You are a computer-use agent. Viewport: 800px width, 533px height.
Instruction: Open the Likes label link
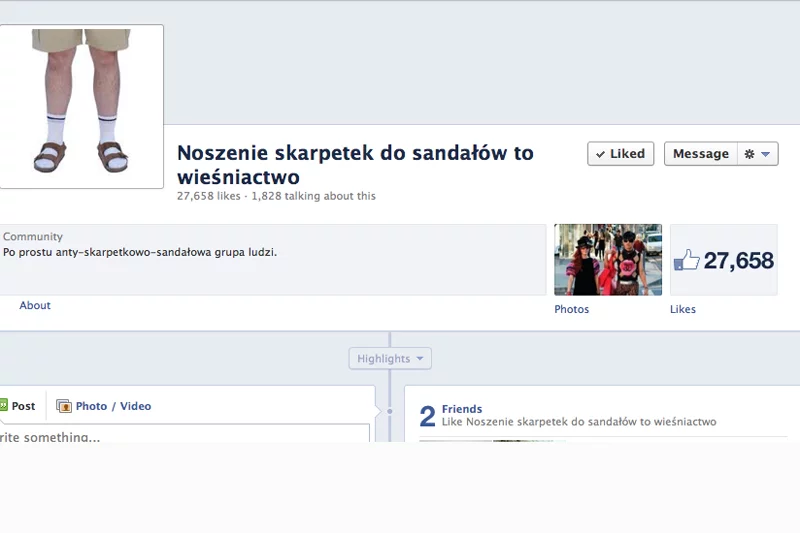click(683, 309)
